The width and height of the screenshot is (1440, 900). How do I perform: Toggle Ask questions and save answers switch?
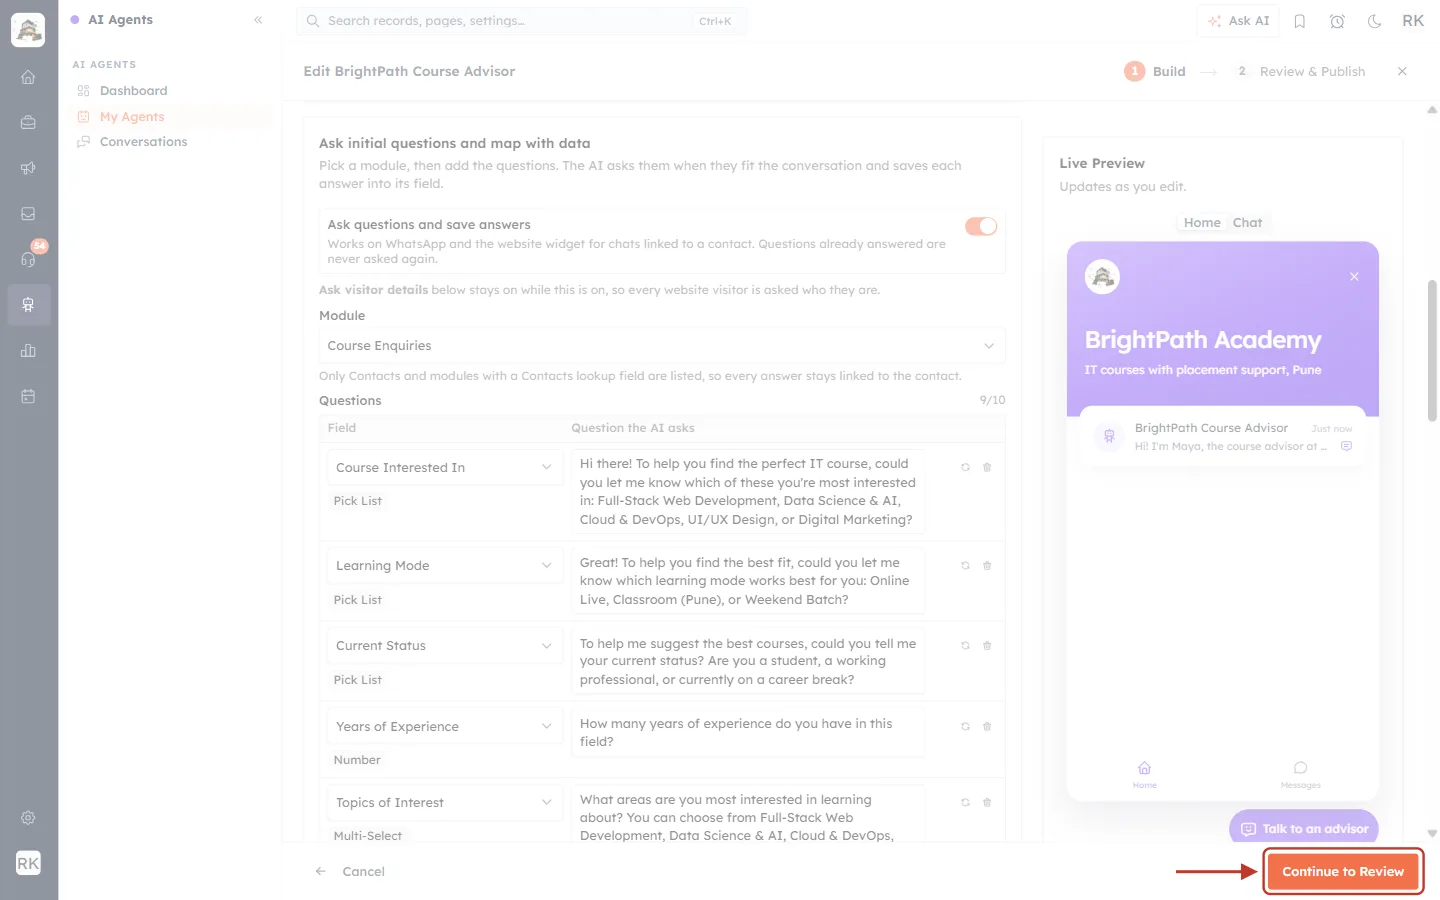click(981, 226)
